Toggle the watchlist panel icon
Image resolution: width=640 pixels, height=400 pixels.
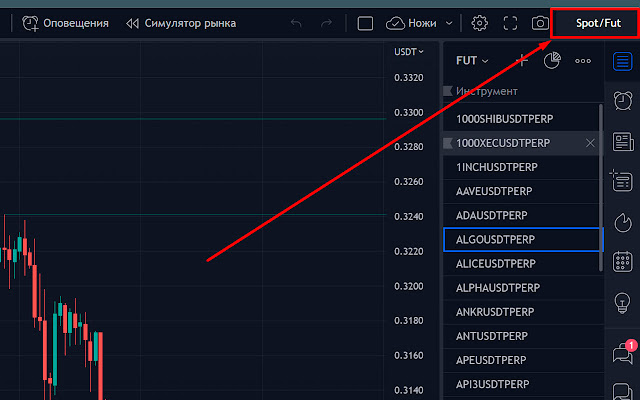click(x=622, y=62)
